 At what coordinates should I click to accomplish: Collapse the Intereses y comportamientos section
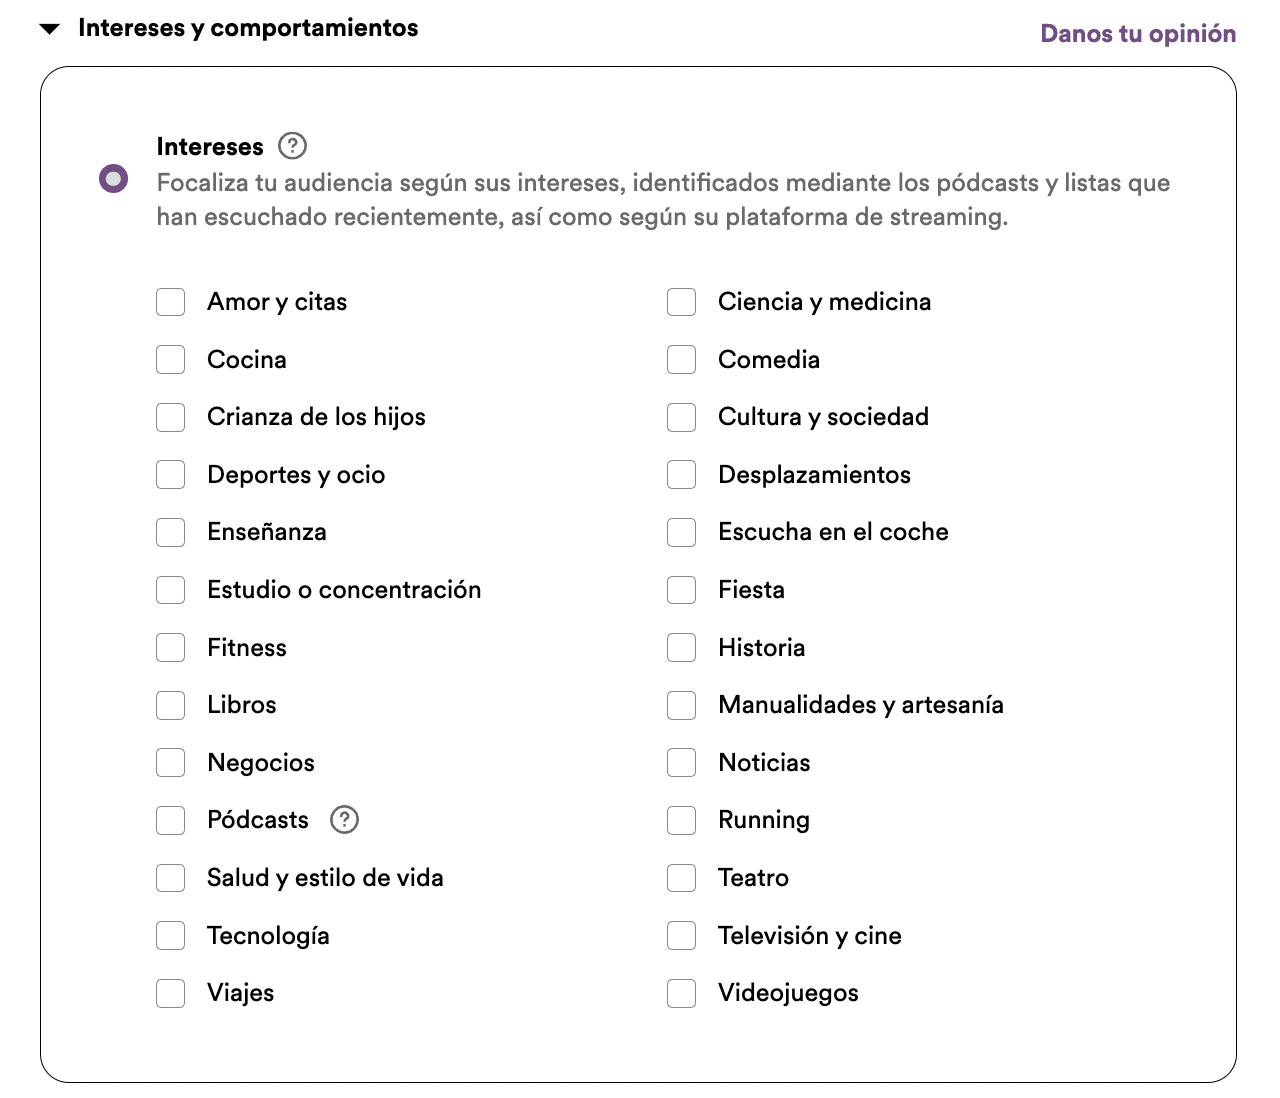(x=49, y=28)
